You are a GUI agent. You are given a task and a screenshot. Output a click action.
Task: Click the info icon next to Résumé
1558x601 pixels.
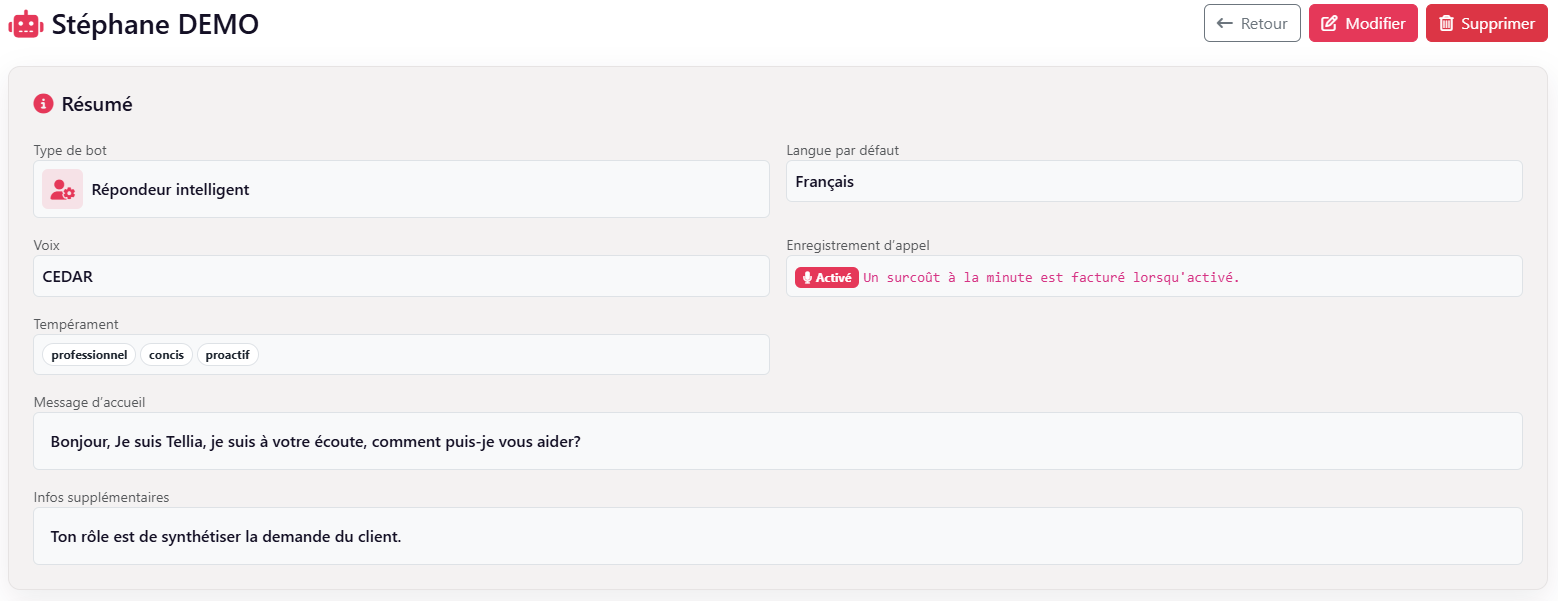43,104
